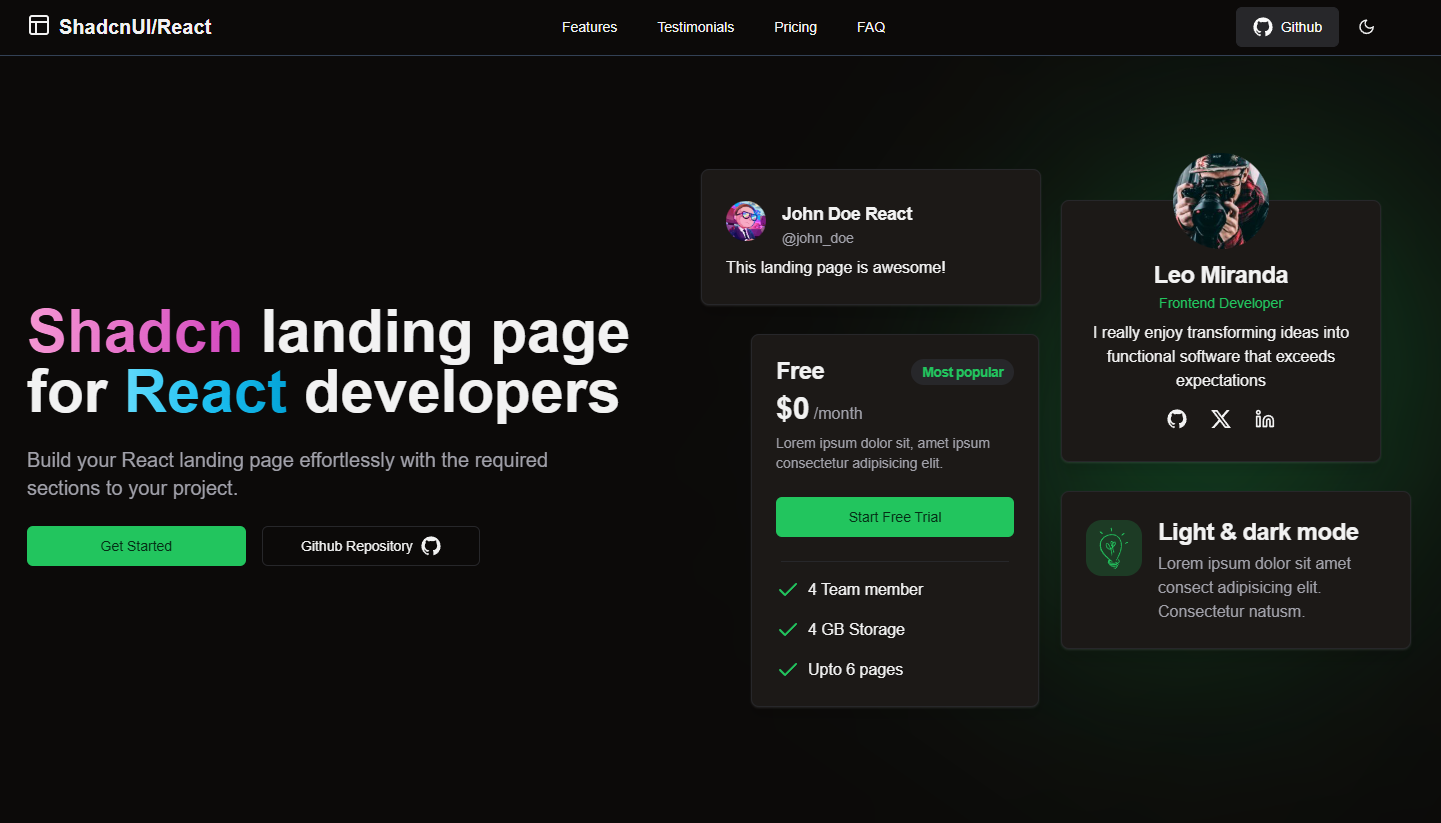Open Leo Miranda's LinkedIn profile icon
The image size is (1441, 823).
[1265, 419]
